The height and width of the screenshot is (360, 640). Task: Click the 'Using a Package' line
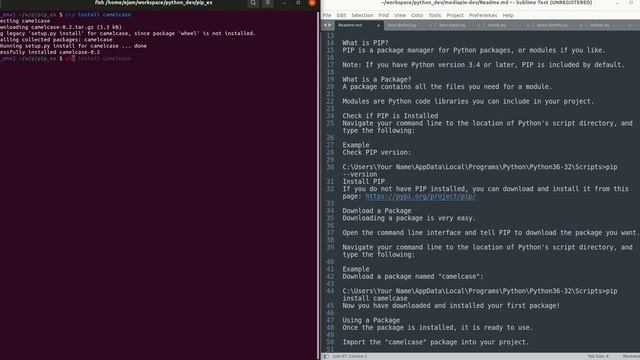coord(371,320)
